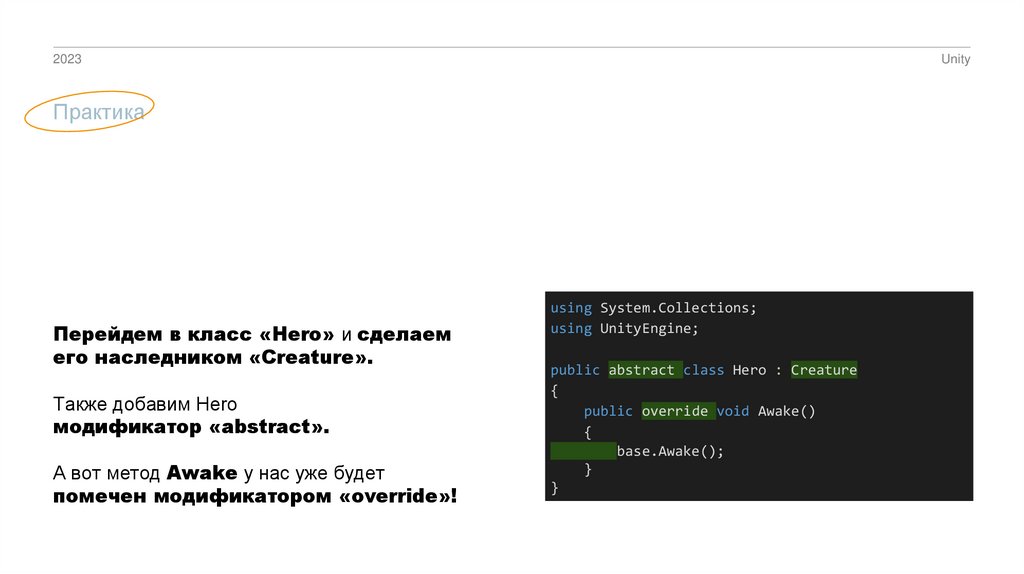Screen dimensions: 1024x574
Task: Click the green highlighted indentation block
Action: pyautogui.click(x=583, y=451)
